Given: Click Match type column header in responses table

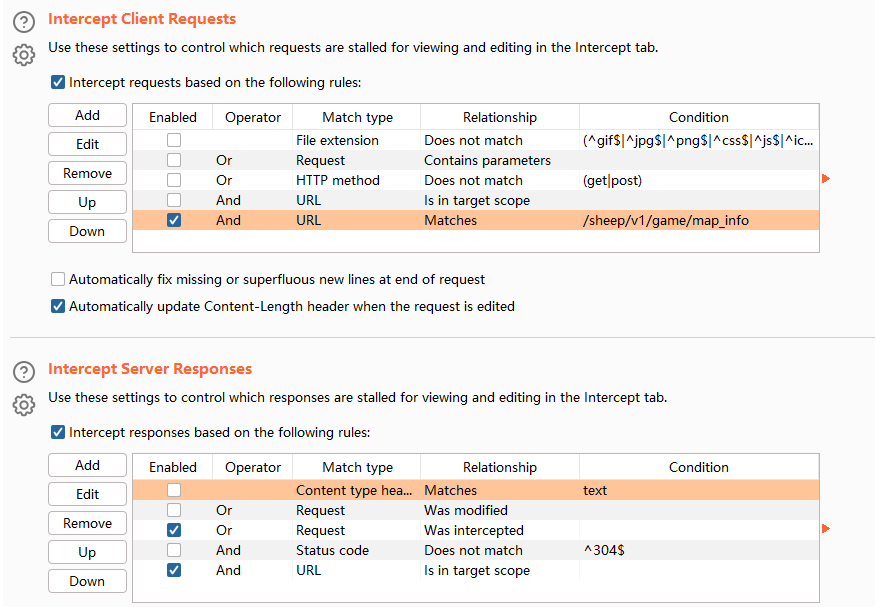Looking at the screenshot, I should tap(357, 467).
